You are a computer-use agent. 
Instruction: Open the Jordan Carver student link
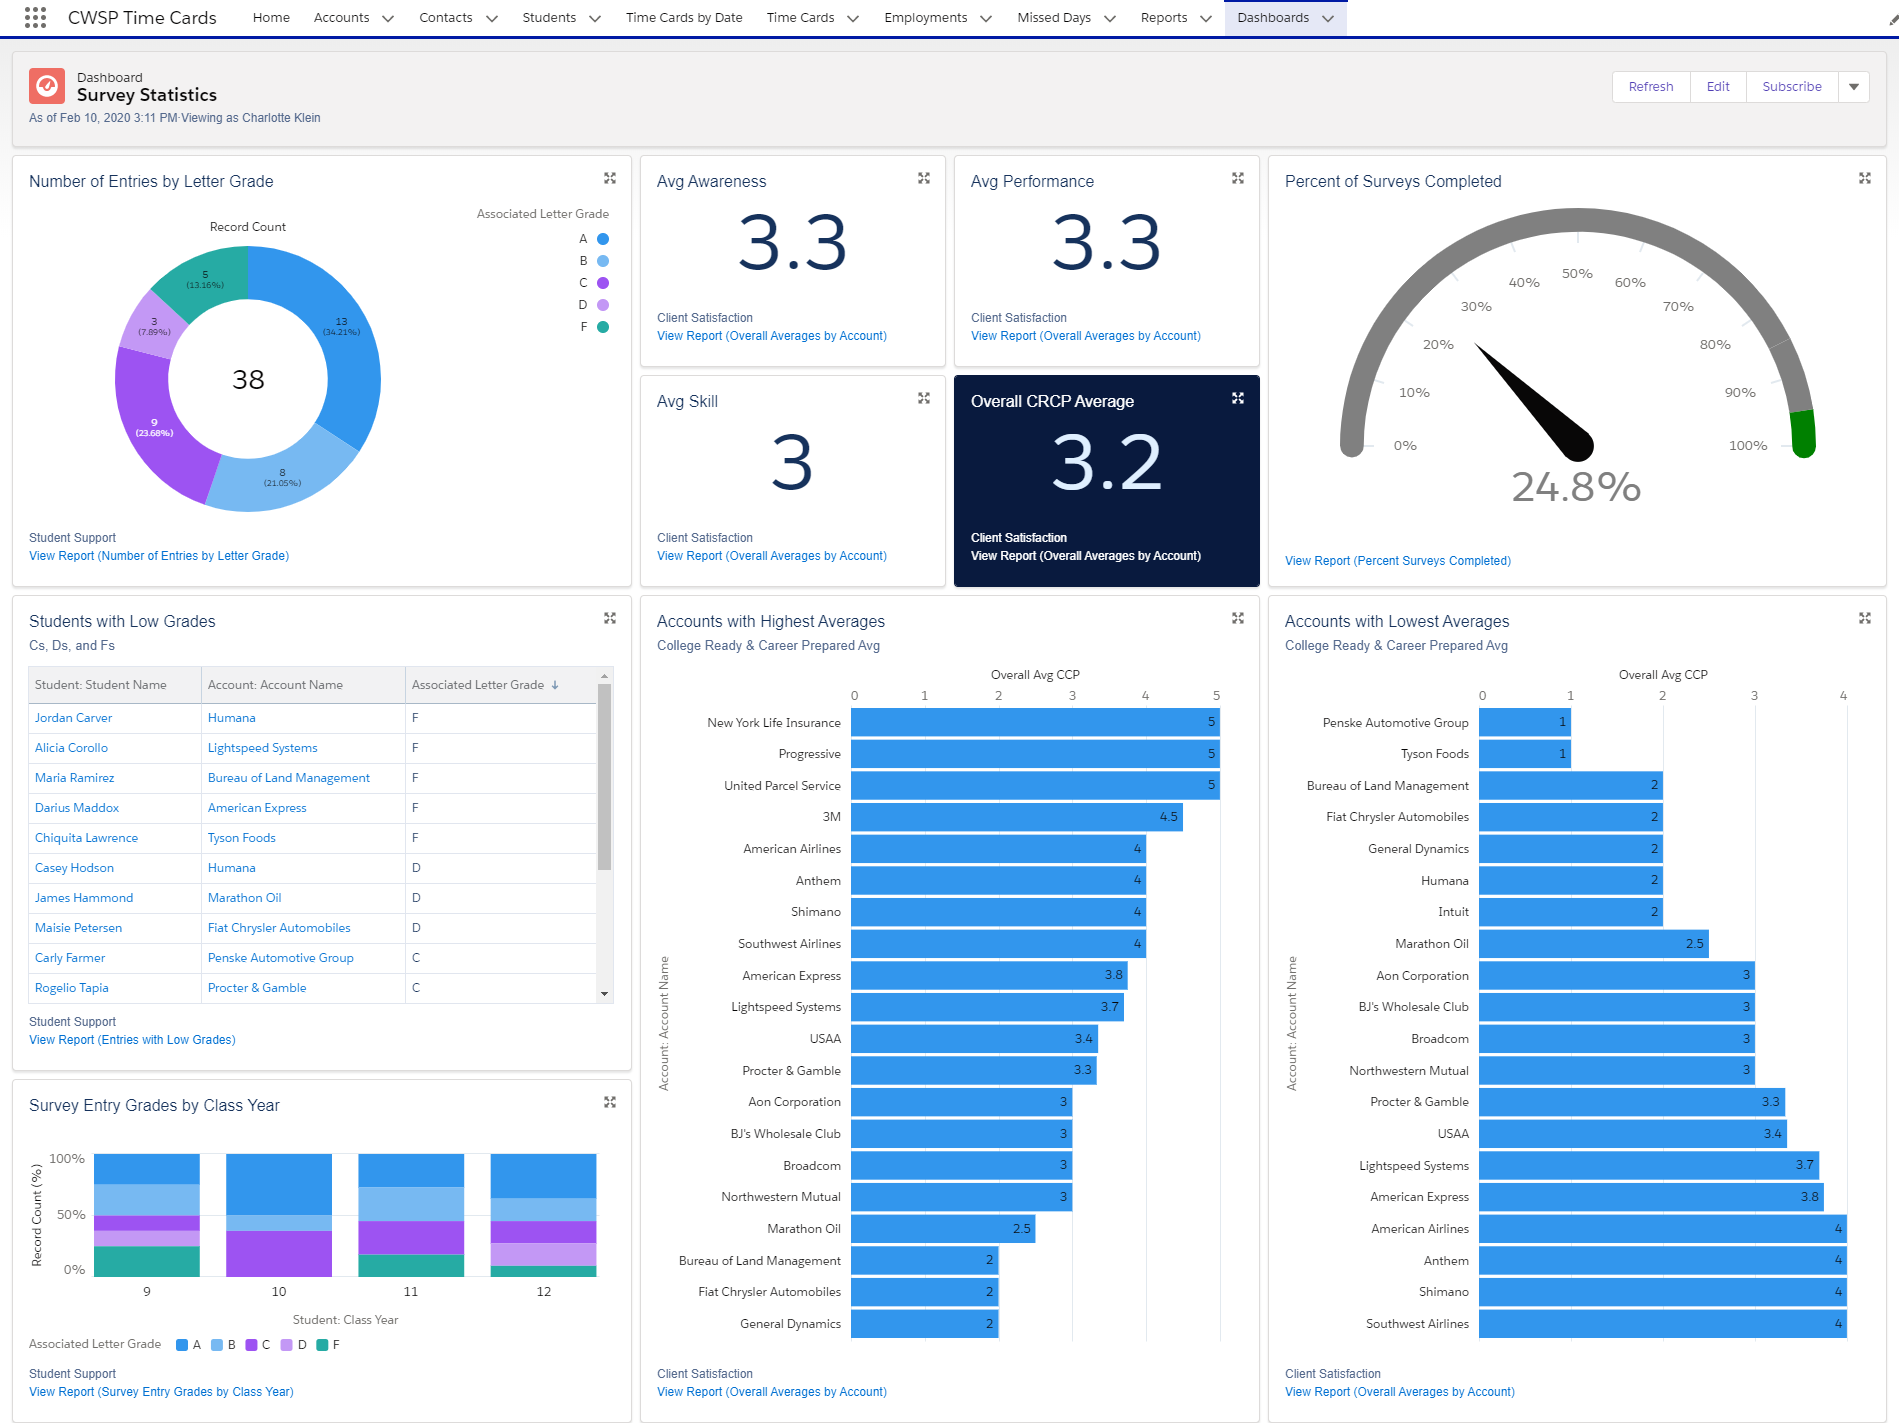pos(73,718)
